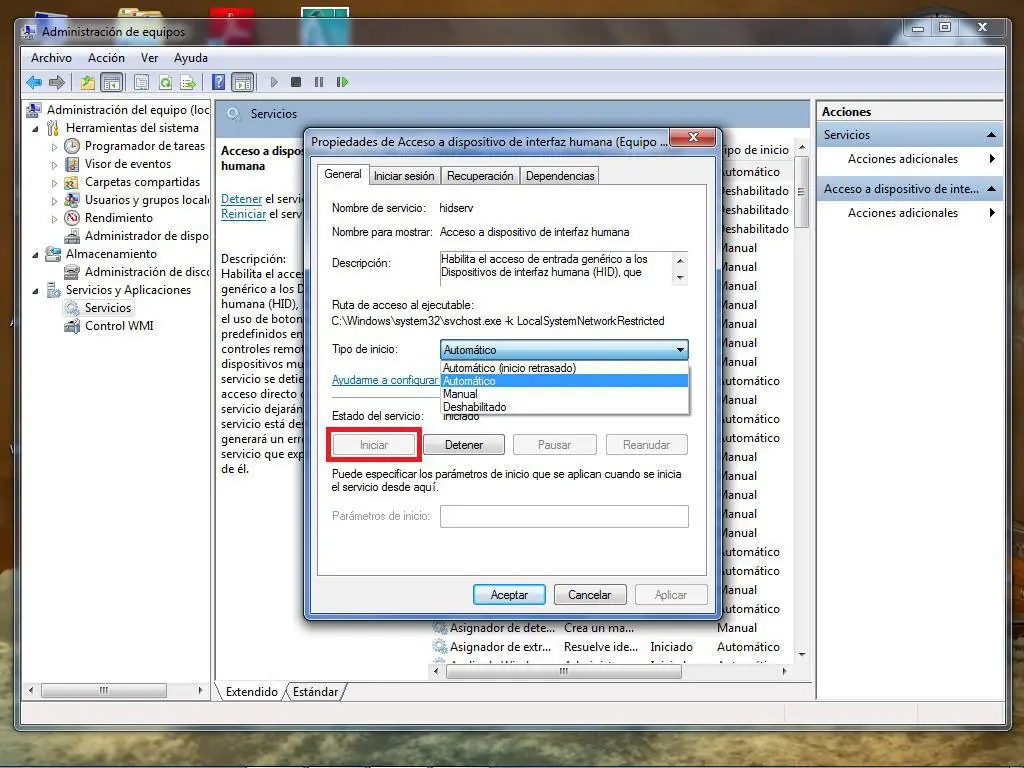The image size is (1024, 768).
Task: Collapse the Servicios y Aplicaciones node
Action: (x=35, y=291)
